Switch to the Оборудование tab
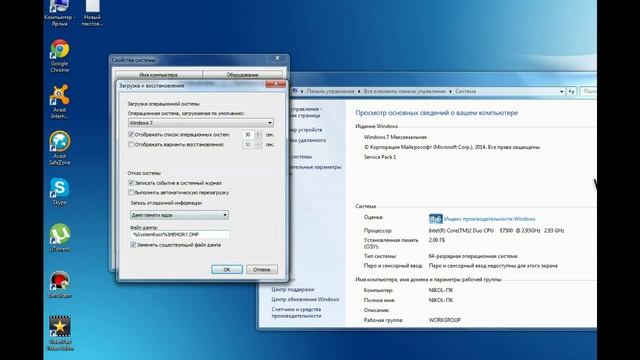Viewport: 640px width, 360px height. tap(242, 75)
